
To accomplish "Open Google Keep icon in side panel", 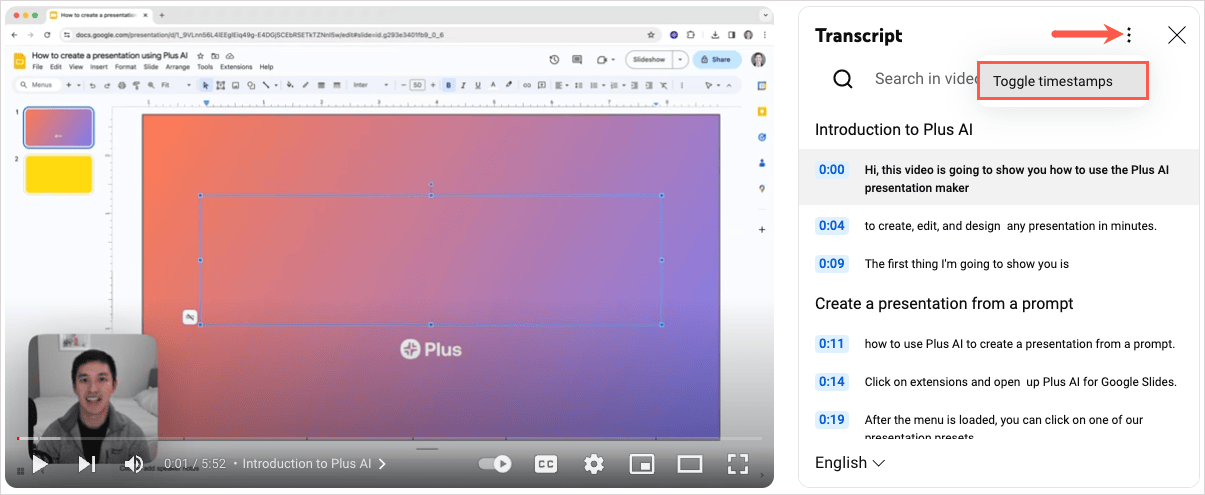I will coord(761,111).
